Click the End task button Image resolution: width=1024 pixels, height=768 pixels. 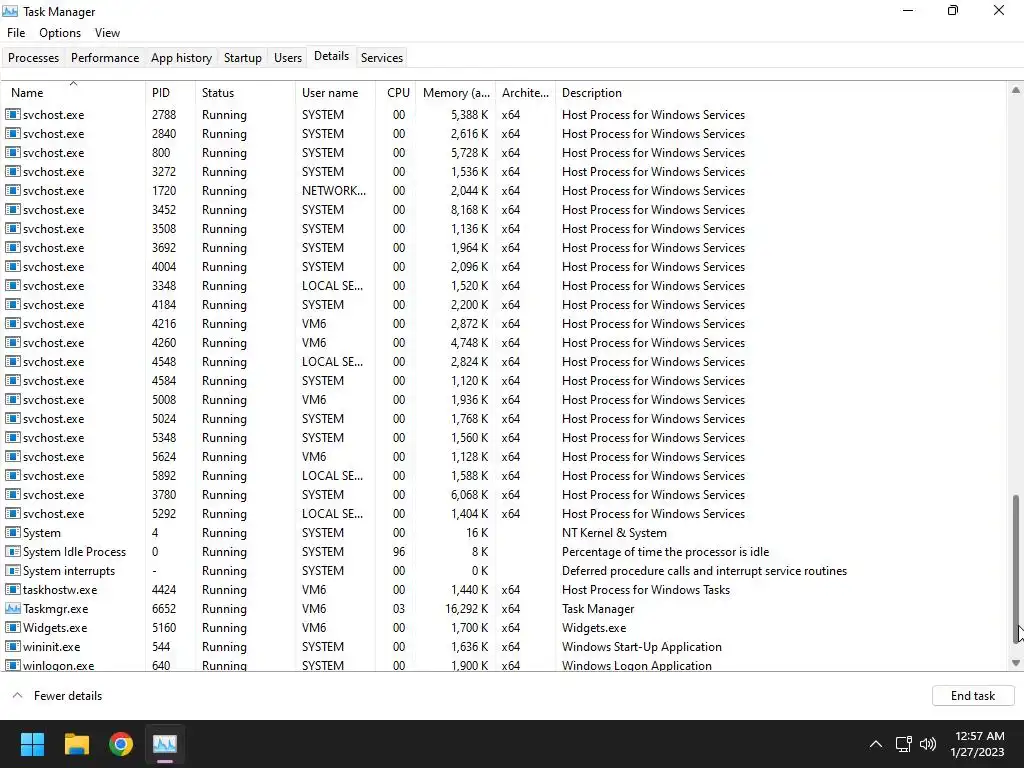coord(972,696)
